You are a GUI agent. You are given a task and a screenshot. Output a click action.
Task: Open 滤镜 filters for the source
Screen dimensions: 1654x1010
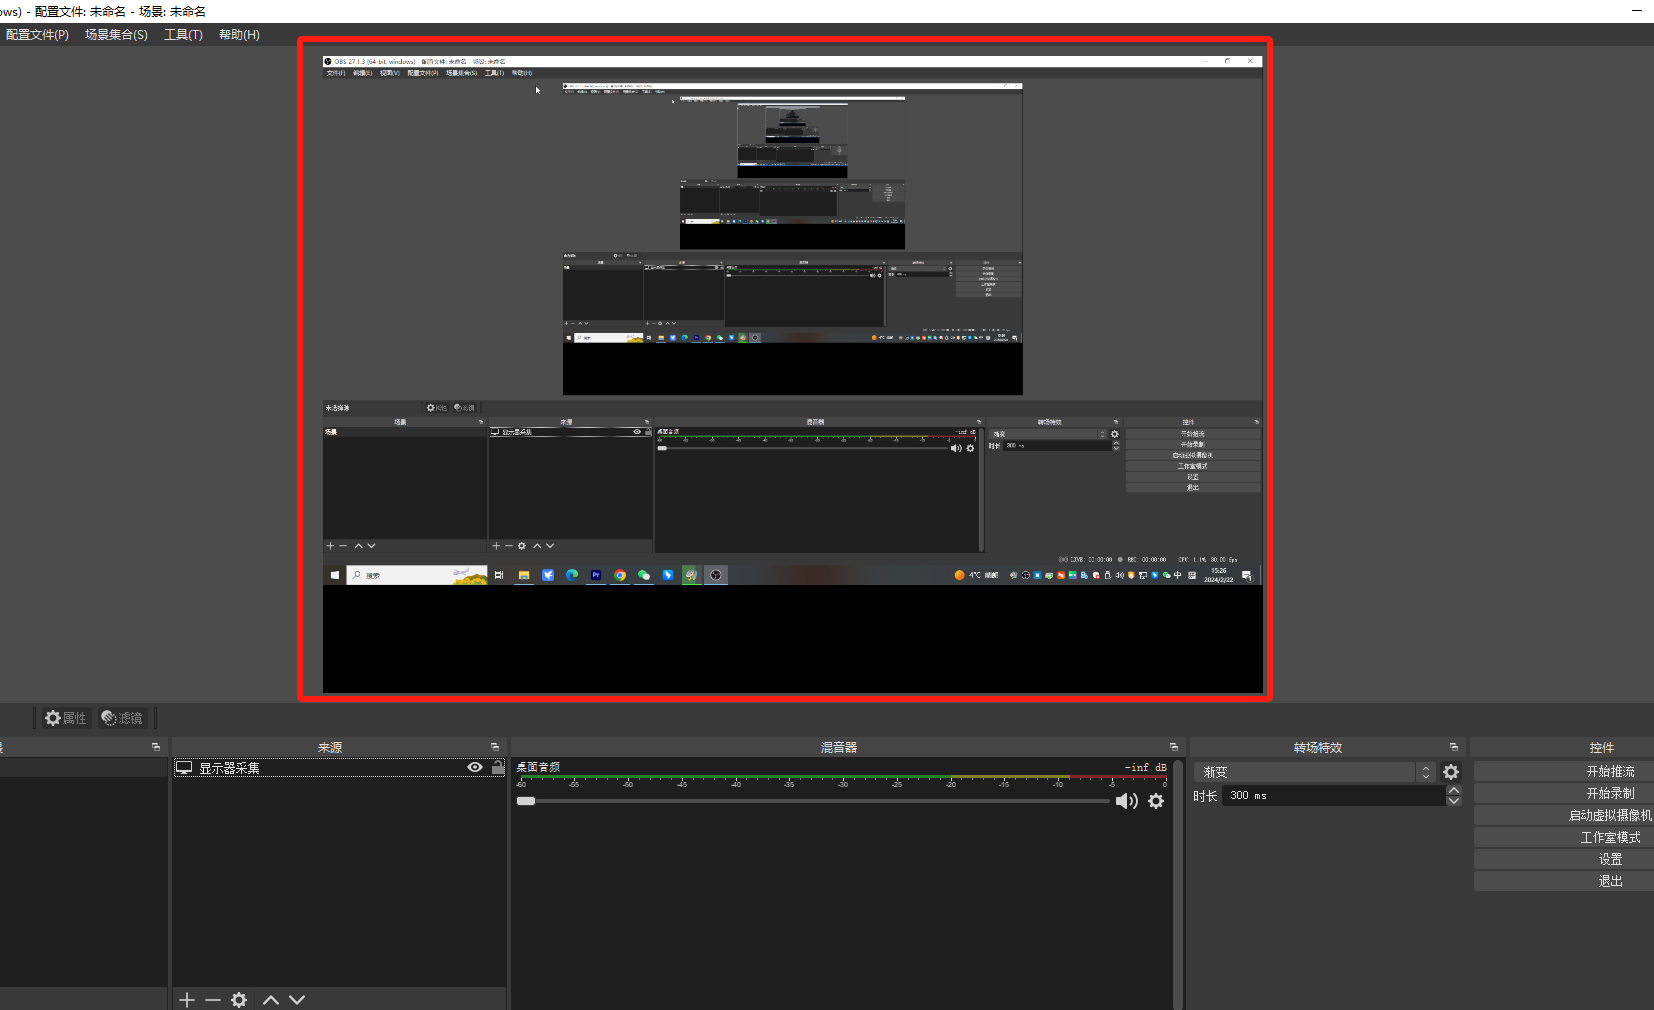tap(122, 718)
